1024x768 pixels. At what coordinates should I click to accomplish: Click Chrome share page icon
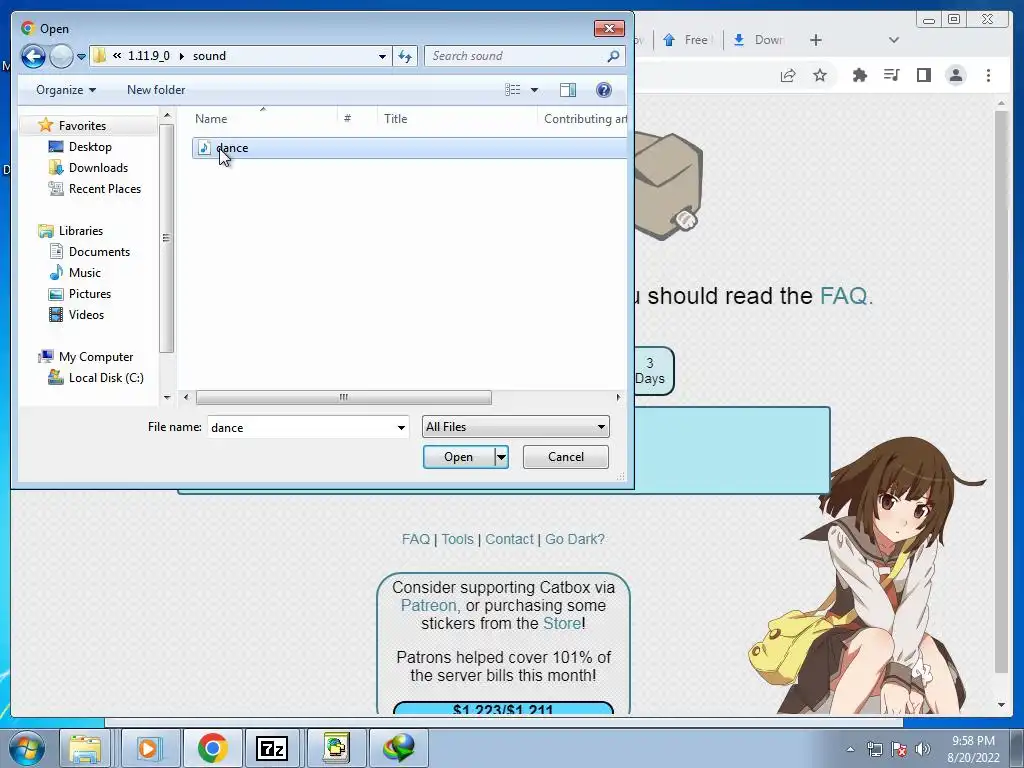[x=788, y=75]
